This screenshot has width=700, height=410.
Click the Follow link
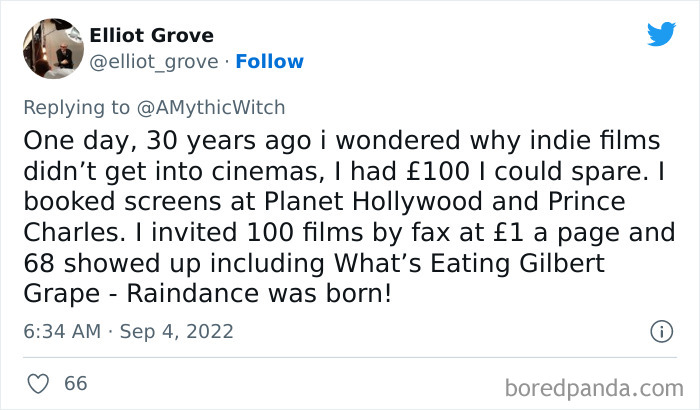[x=269, y=61]
